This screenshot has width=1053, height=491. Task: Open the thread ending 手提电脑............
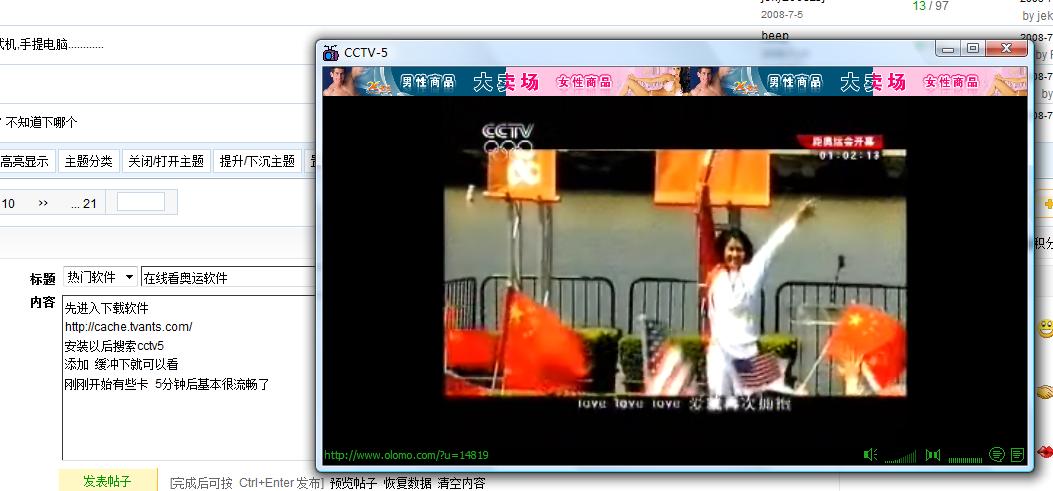coord(52,45)
